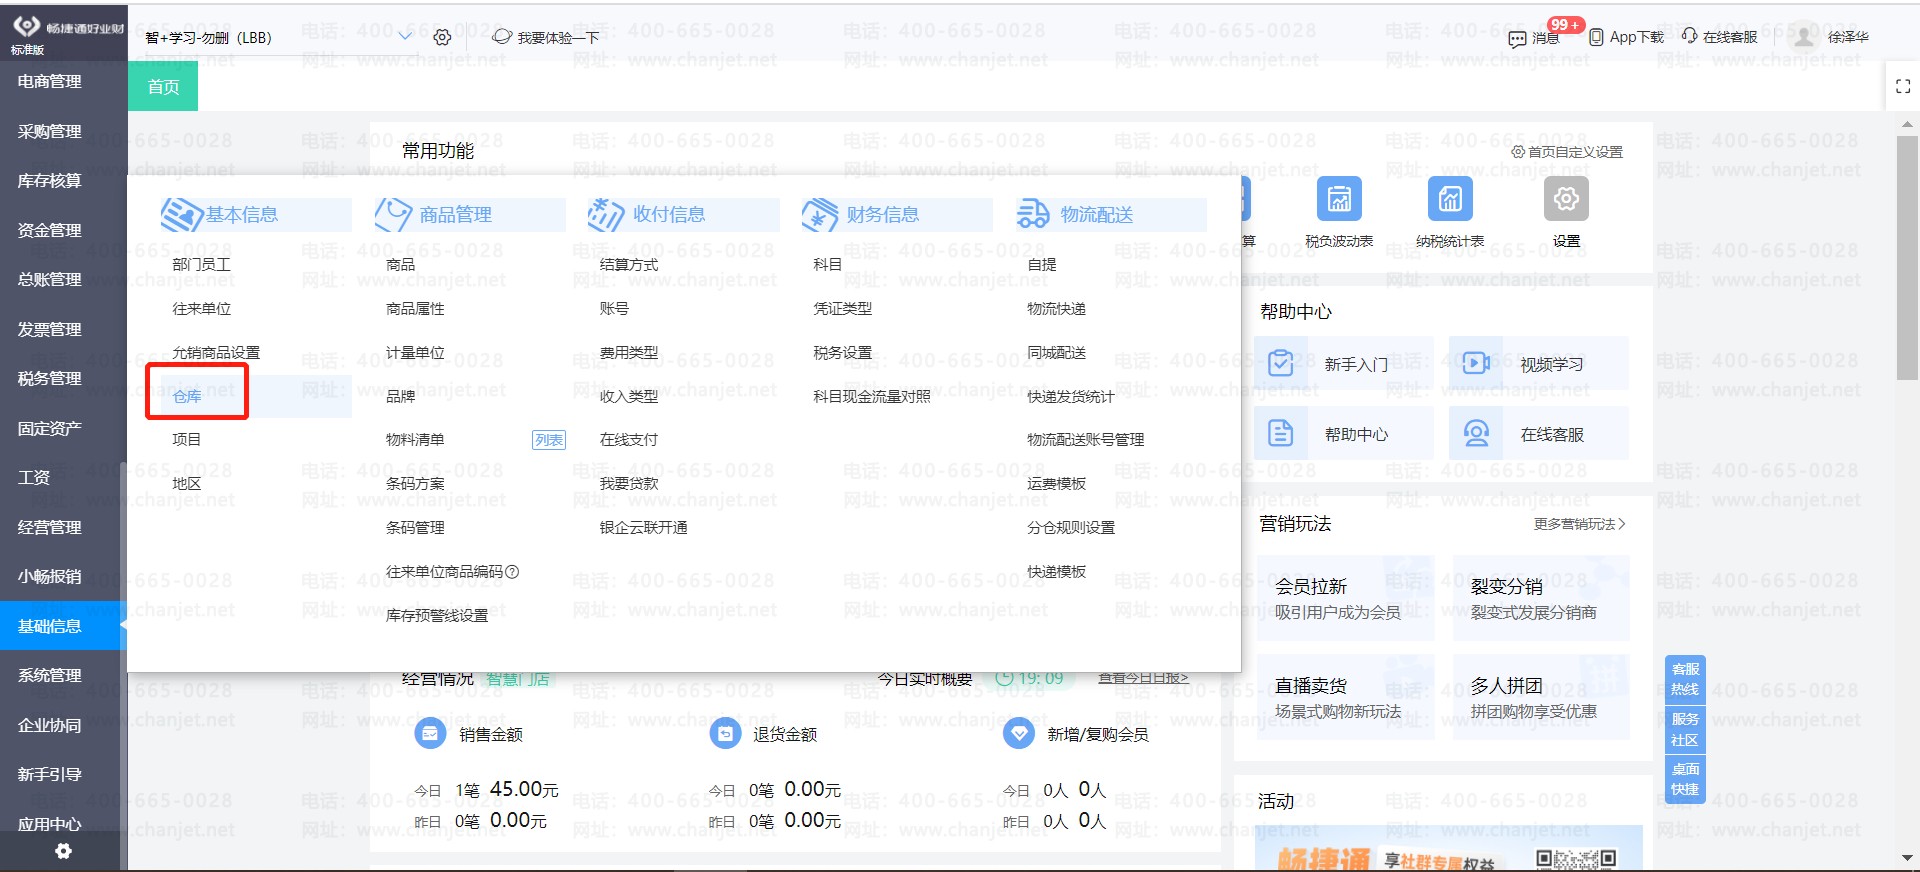
Task: Click the 列表 button beside 物料清单
Action: (x=548, y=440)
